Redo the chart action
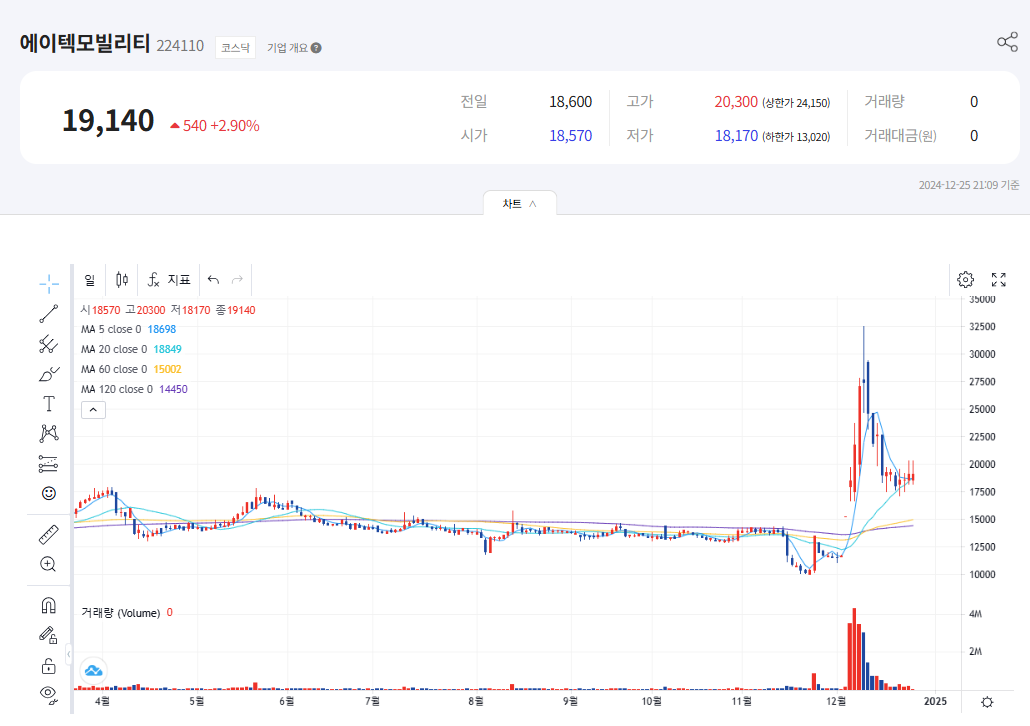Image resolution: width=1030 pixels, height=726 pixels. (x=237, y=280)
